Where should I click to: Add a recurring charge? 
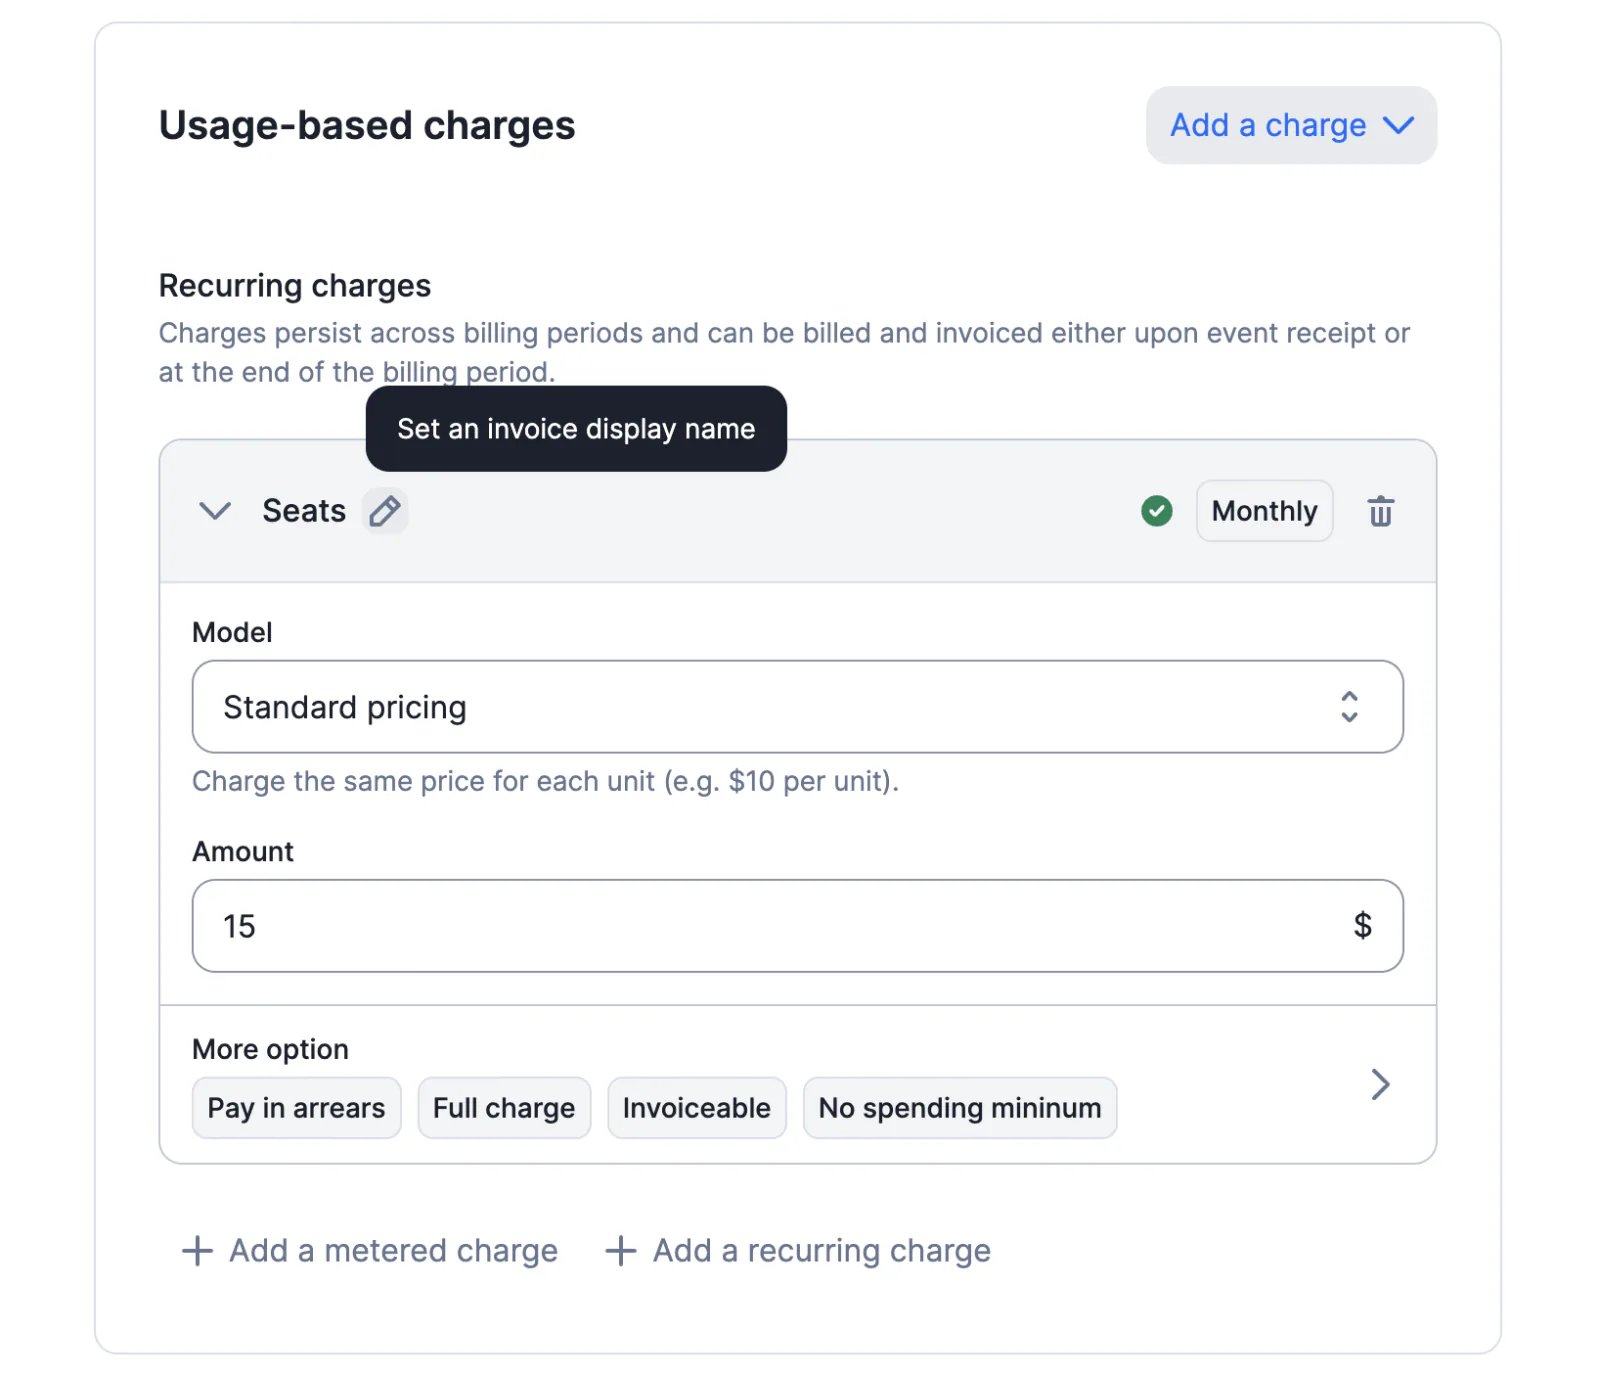click(x=798, y=1251)
